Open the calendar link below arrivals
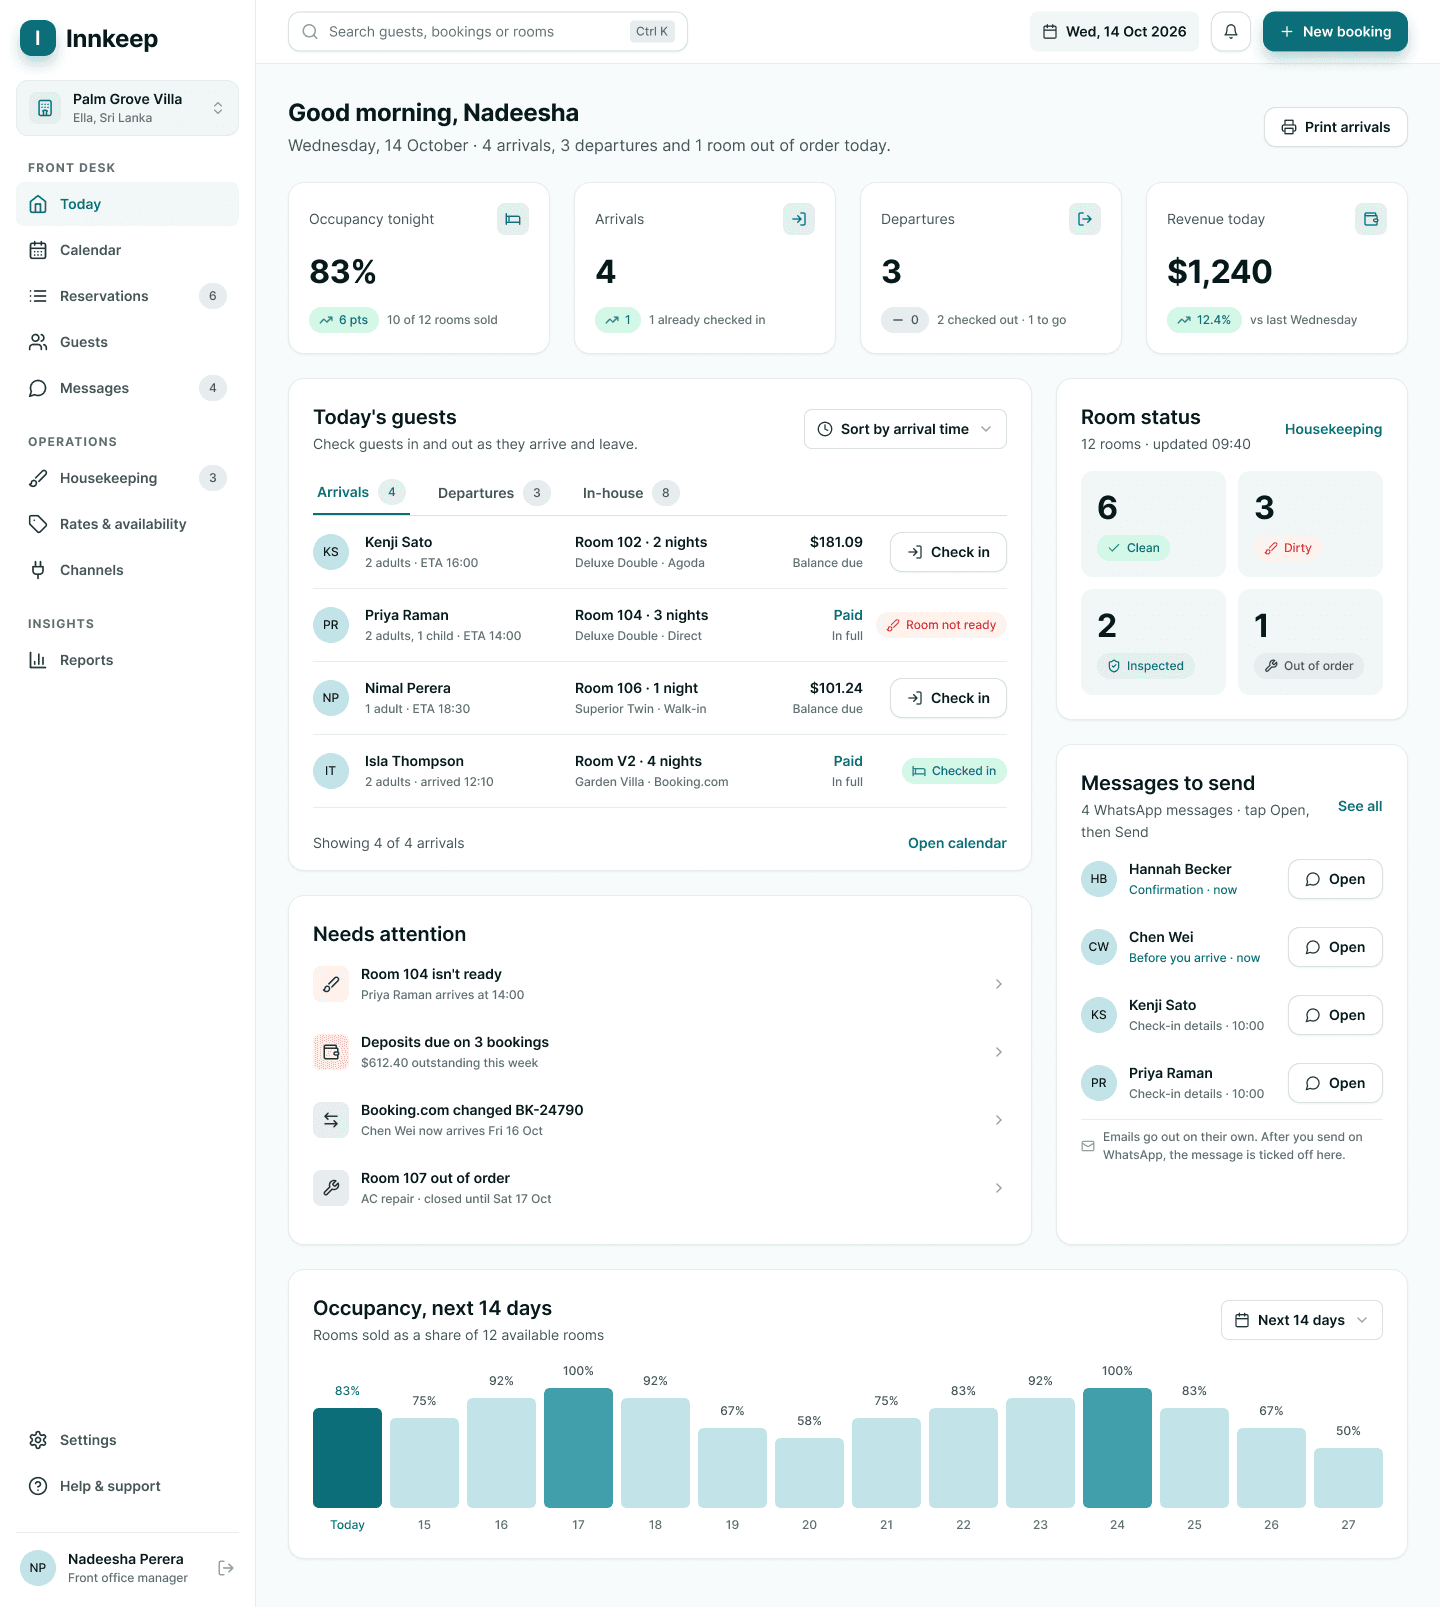The height and width of the screenshot is (1607, 1440). pyautogui.click(x=957, y=843)
